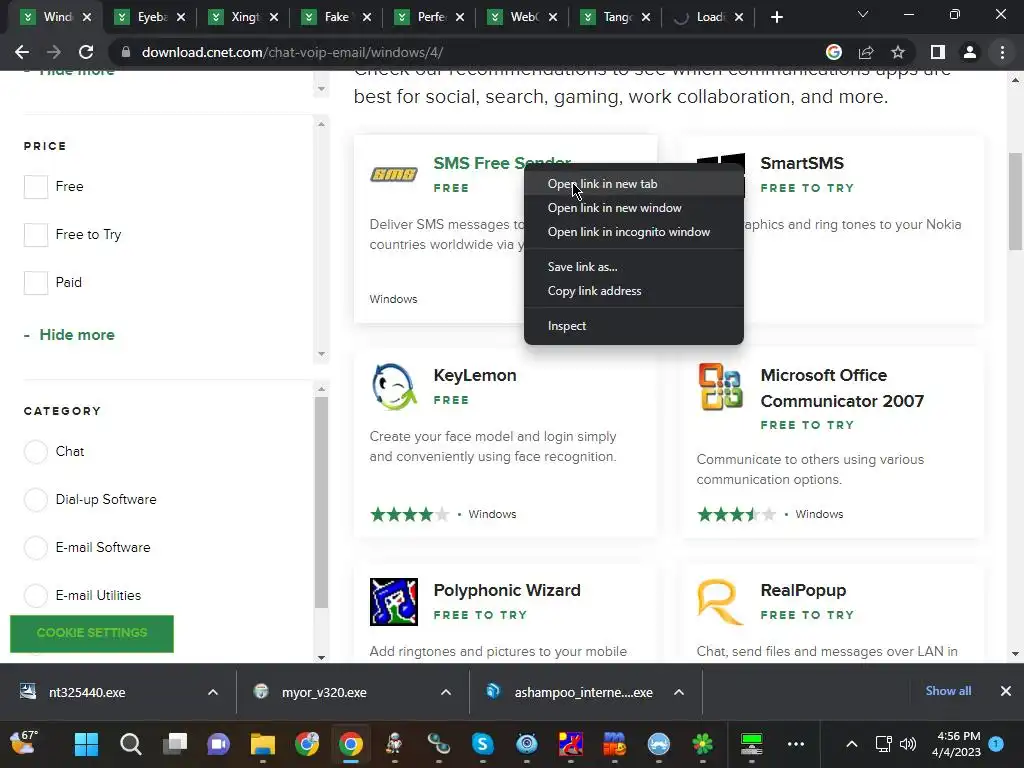
Task: Expand options for ashampoo_interne download
Action: [679, 692]
